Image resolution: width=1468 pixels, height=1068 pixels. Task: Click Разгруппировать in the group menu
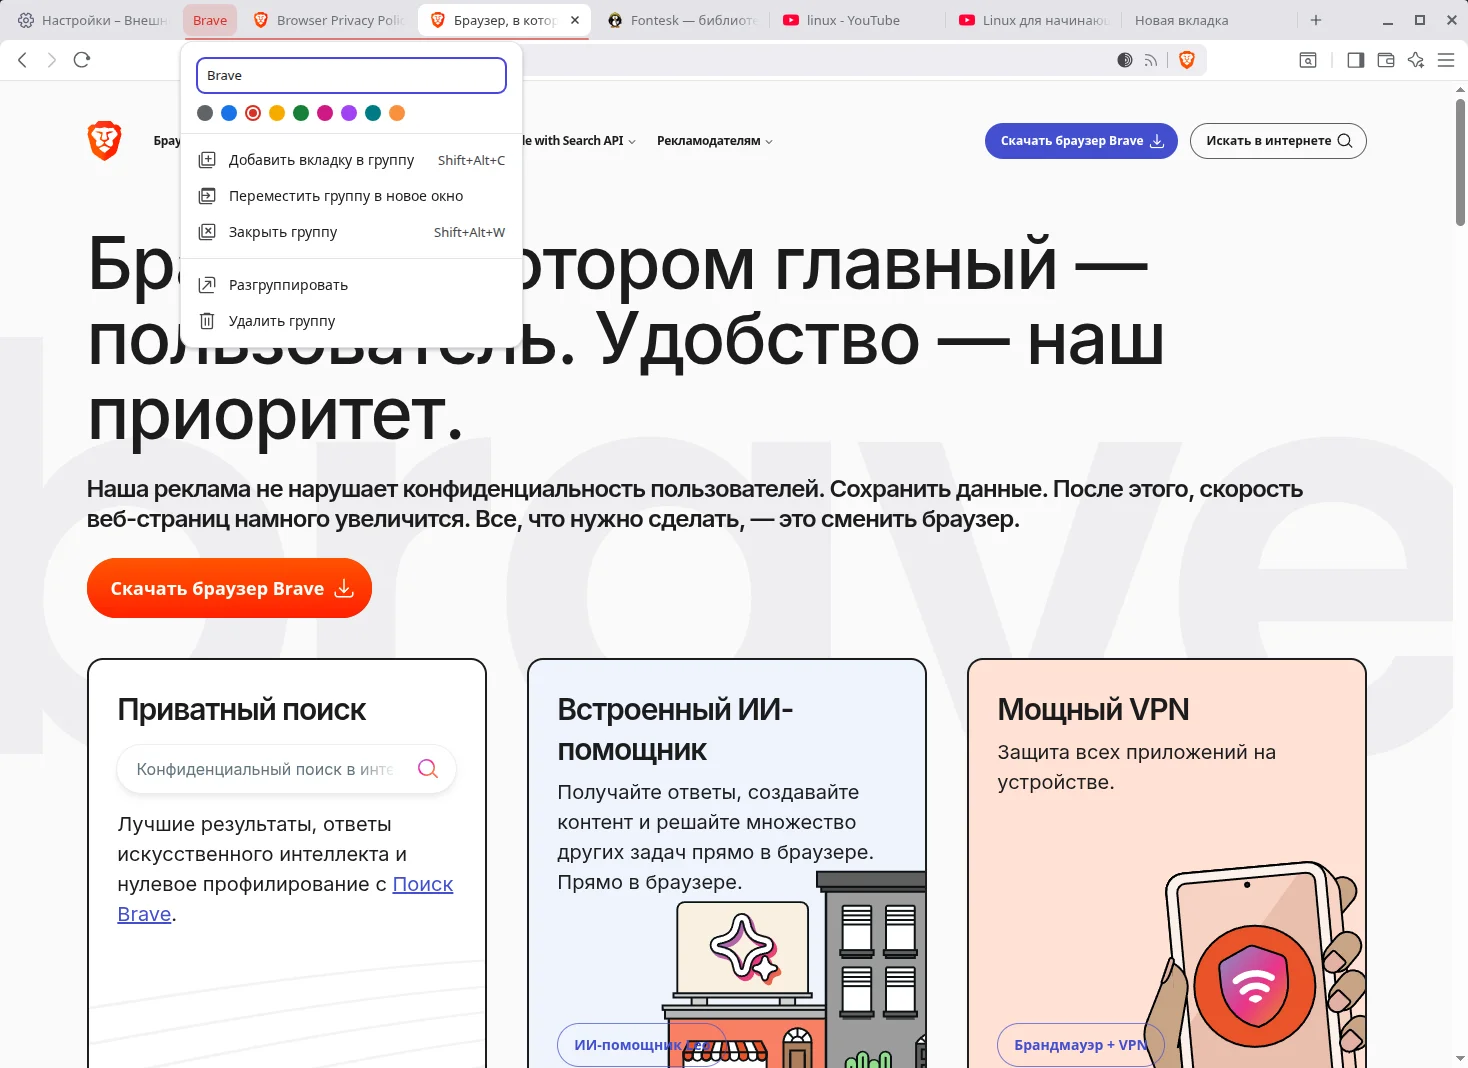coord(288,285)
